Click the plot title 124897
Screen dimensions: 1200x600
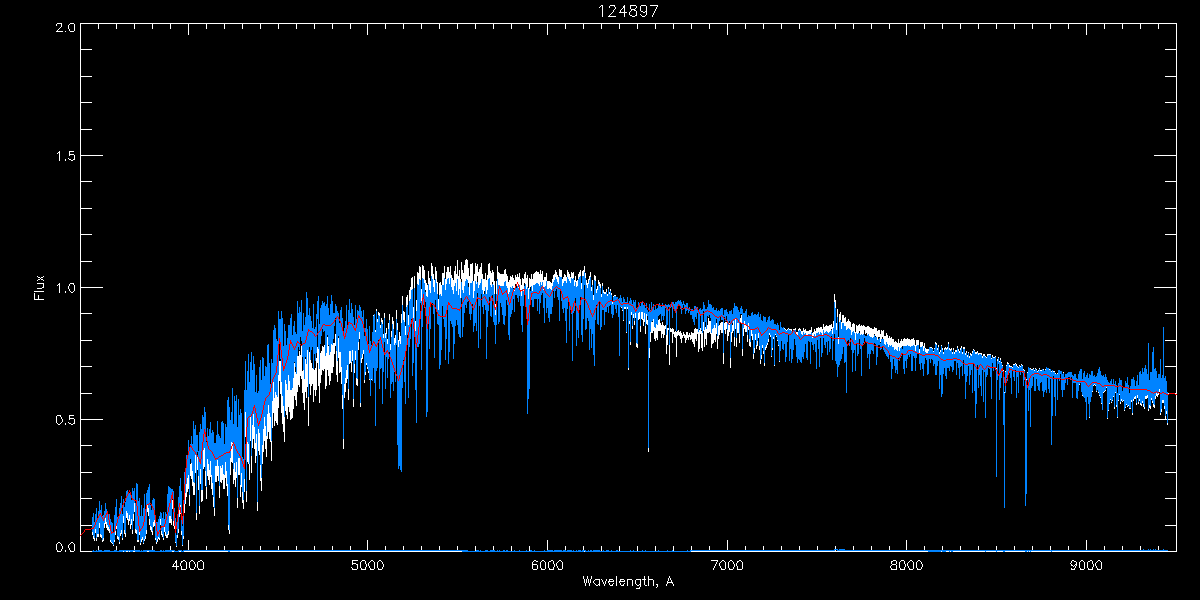click(627, 10)
